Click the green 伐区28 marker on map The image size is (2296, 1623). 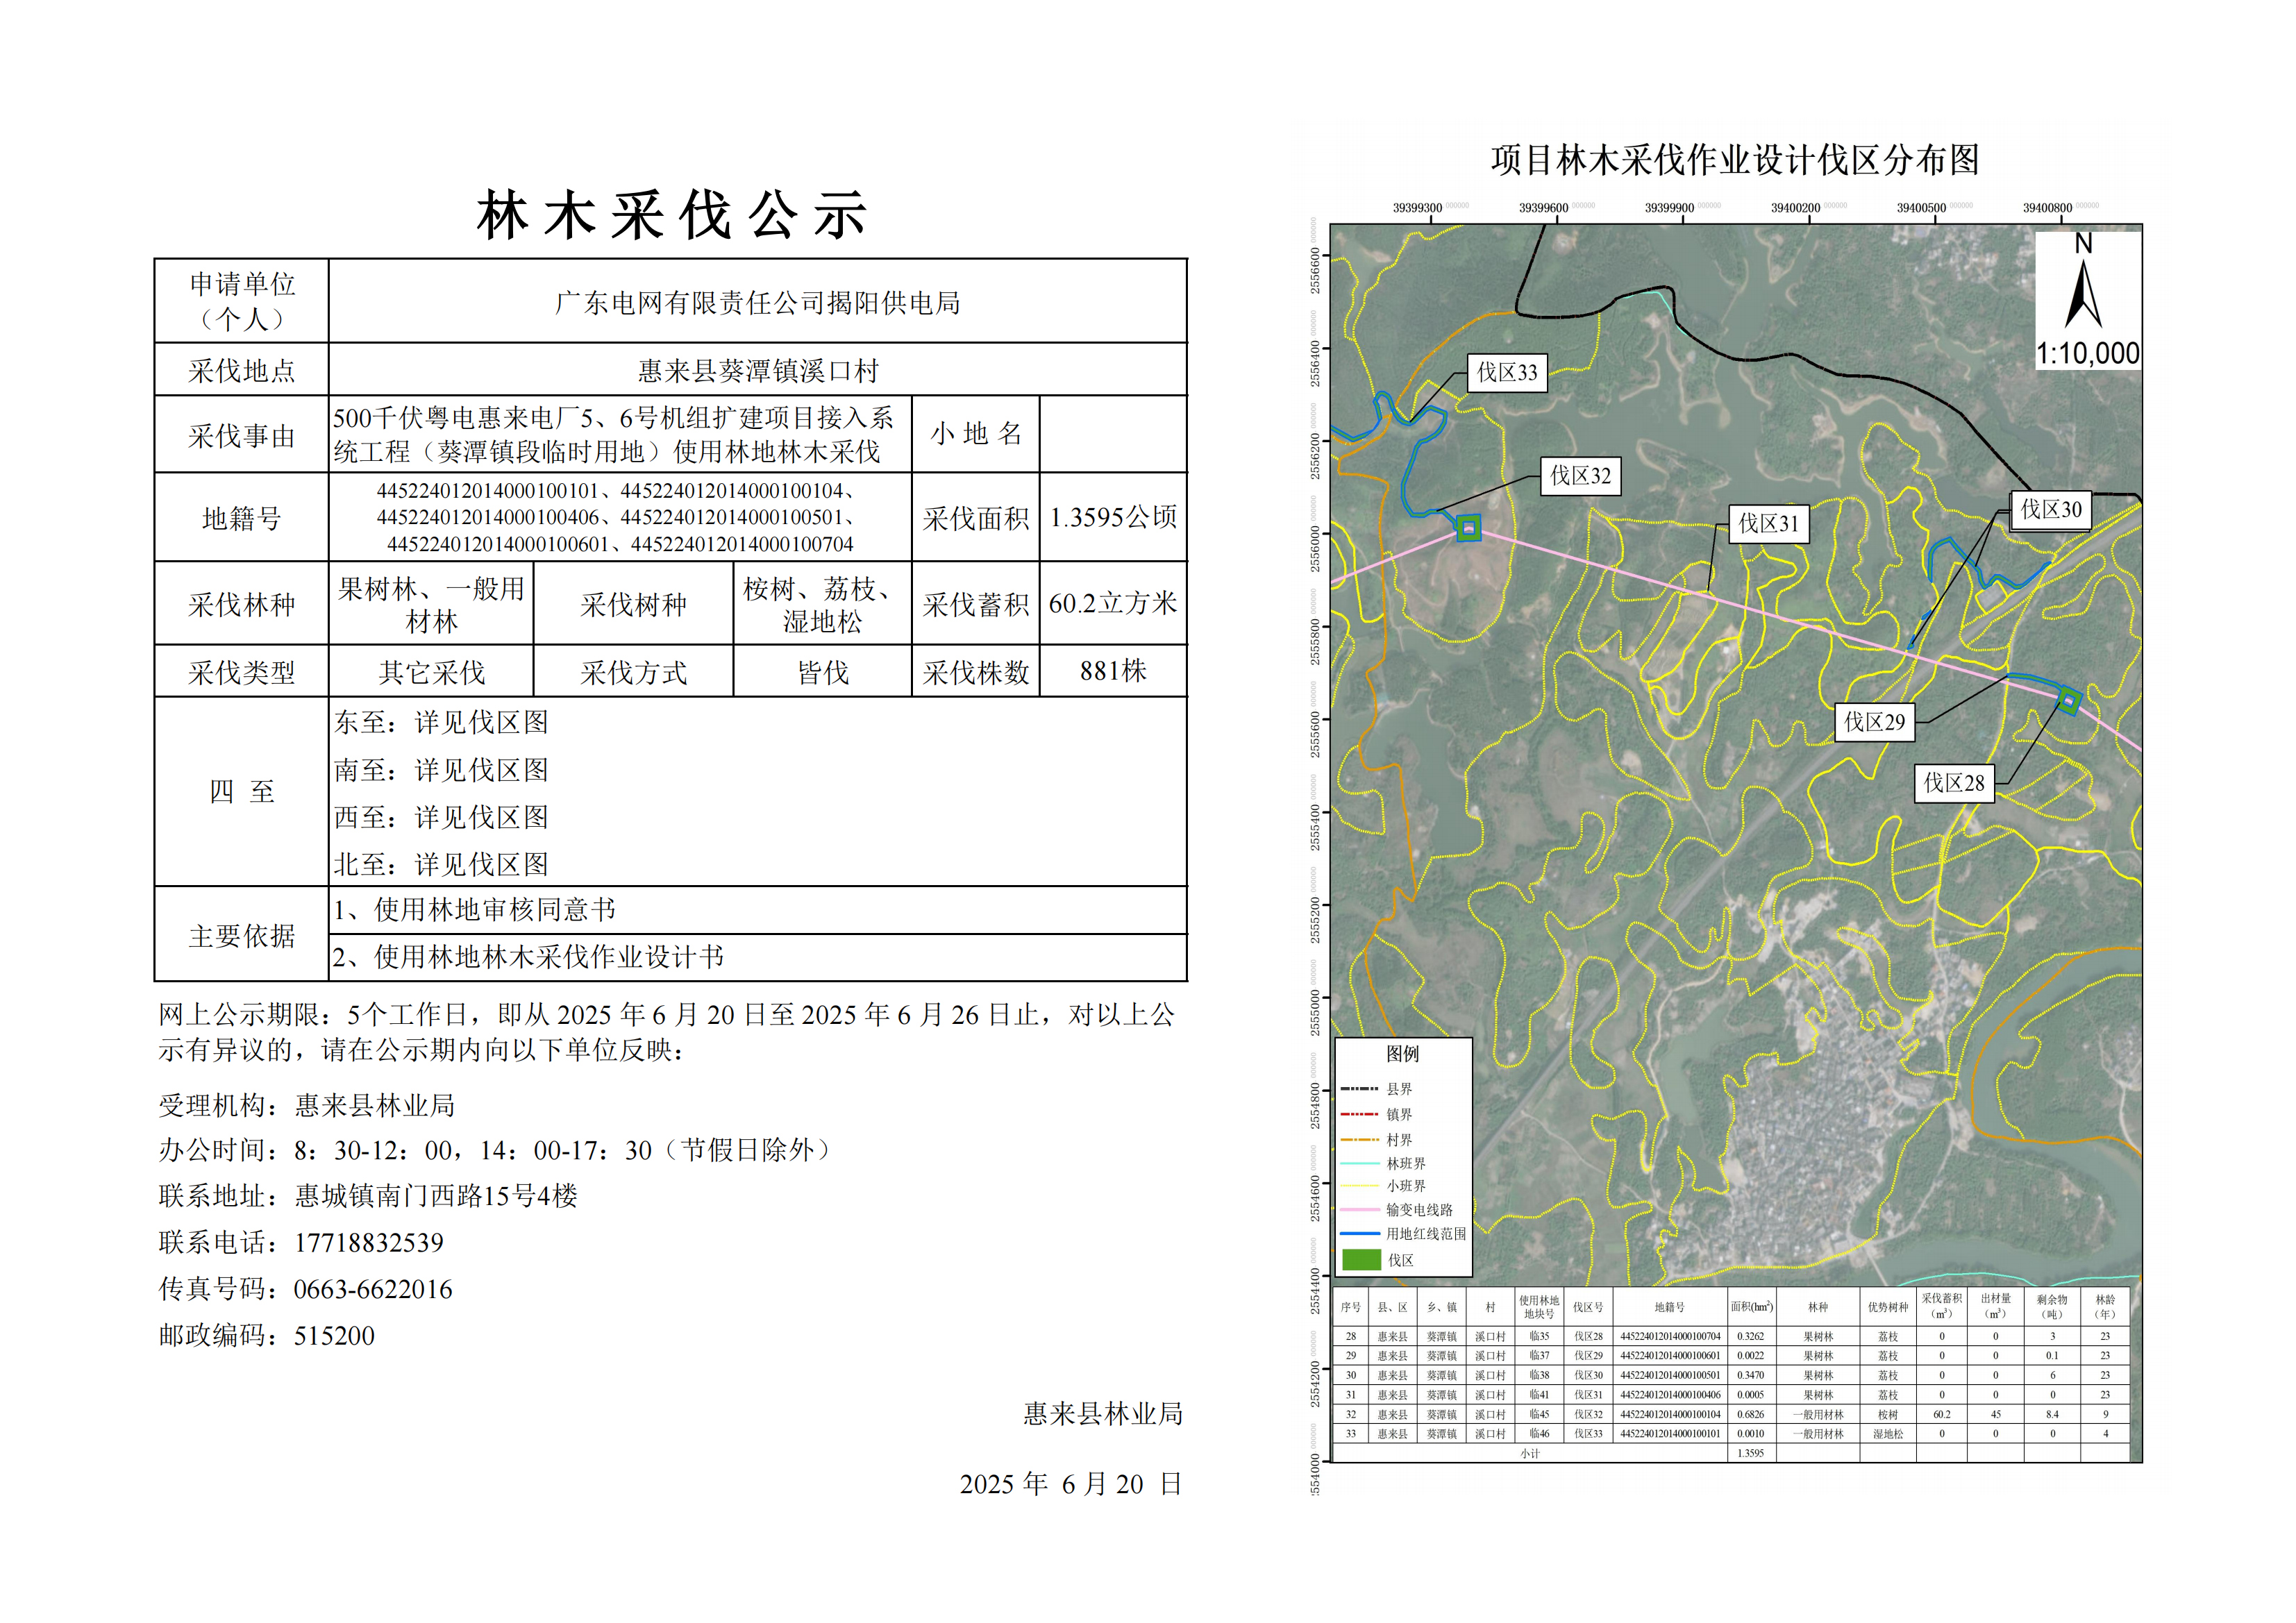pos(2069,701)
